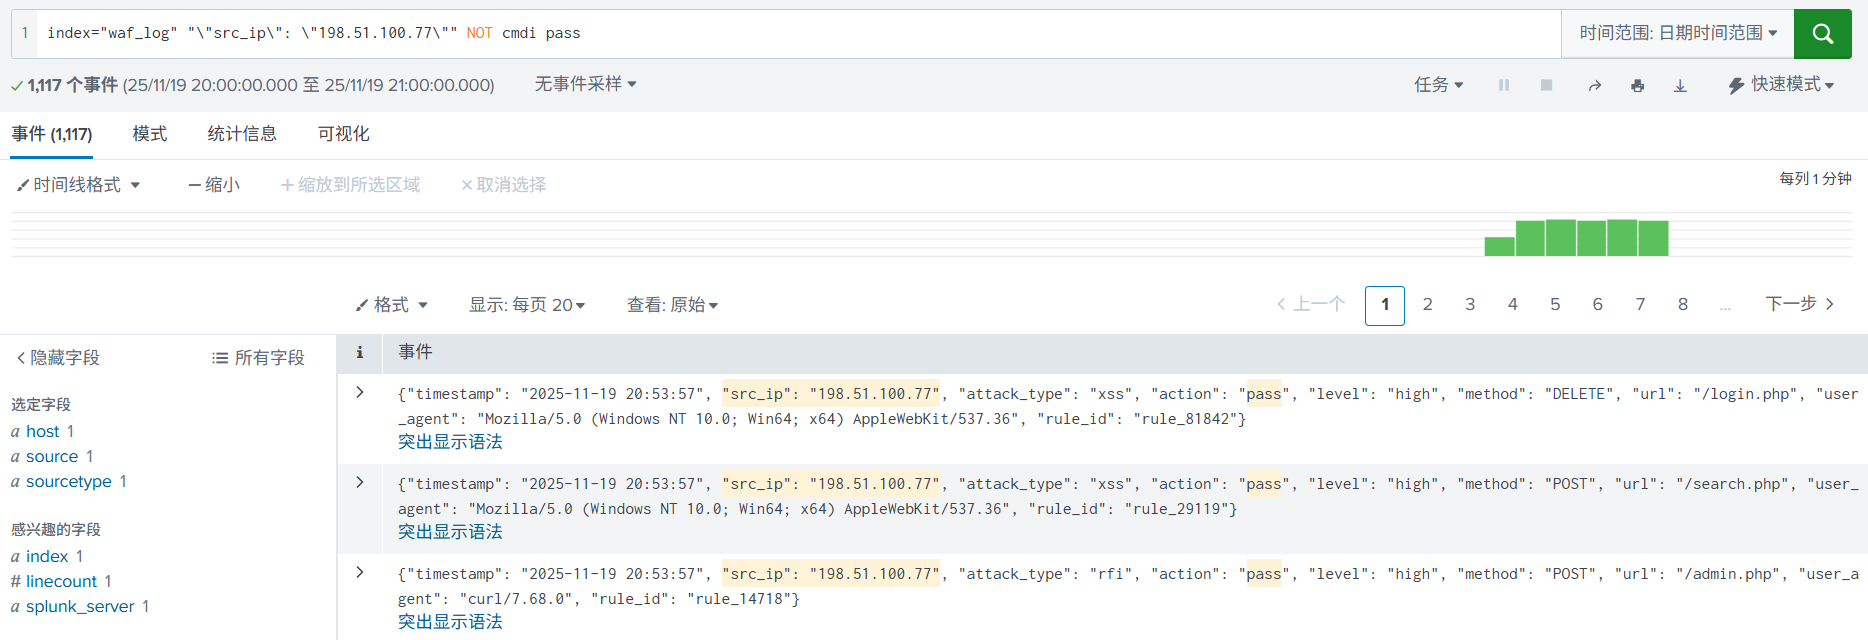Open the 快速模式 search mode dropdown
1868x640 pixels.
pyautogui.click(x=1781, y=85)
